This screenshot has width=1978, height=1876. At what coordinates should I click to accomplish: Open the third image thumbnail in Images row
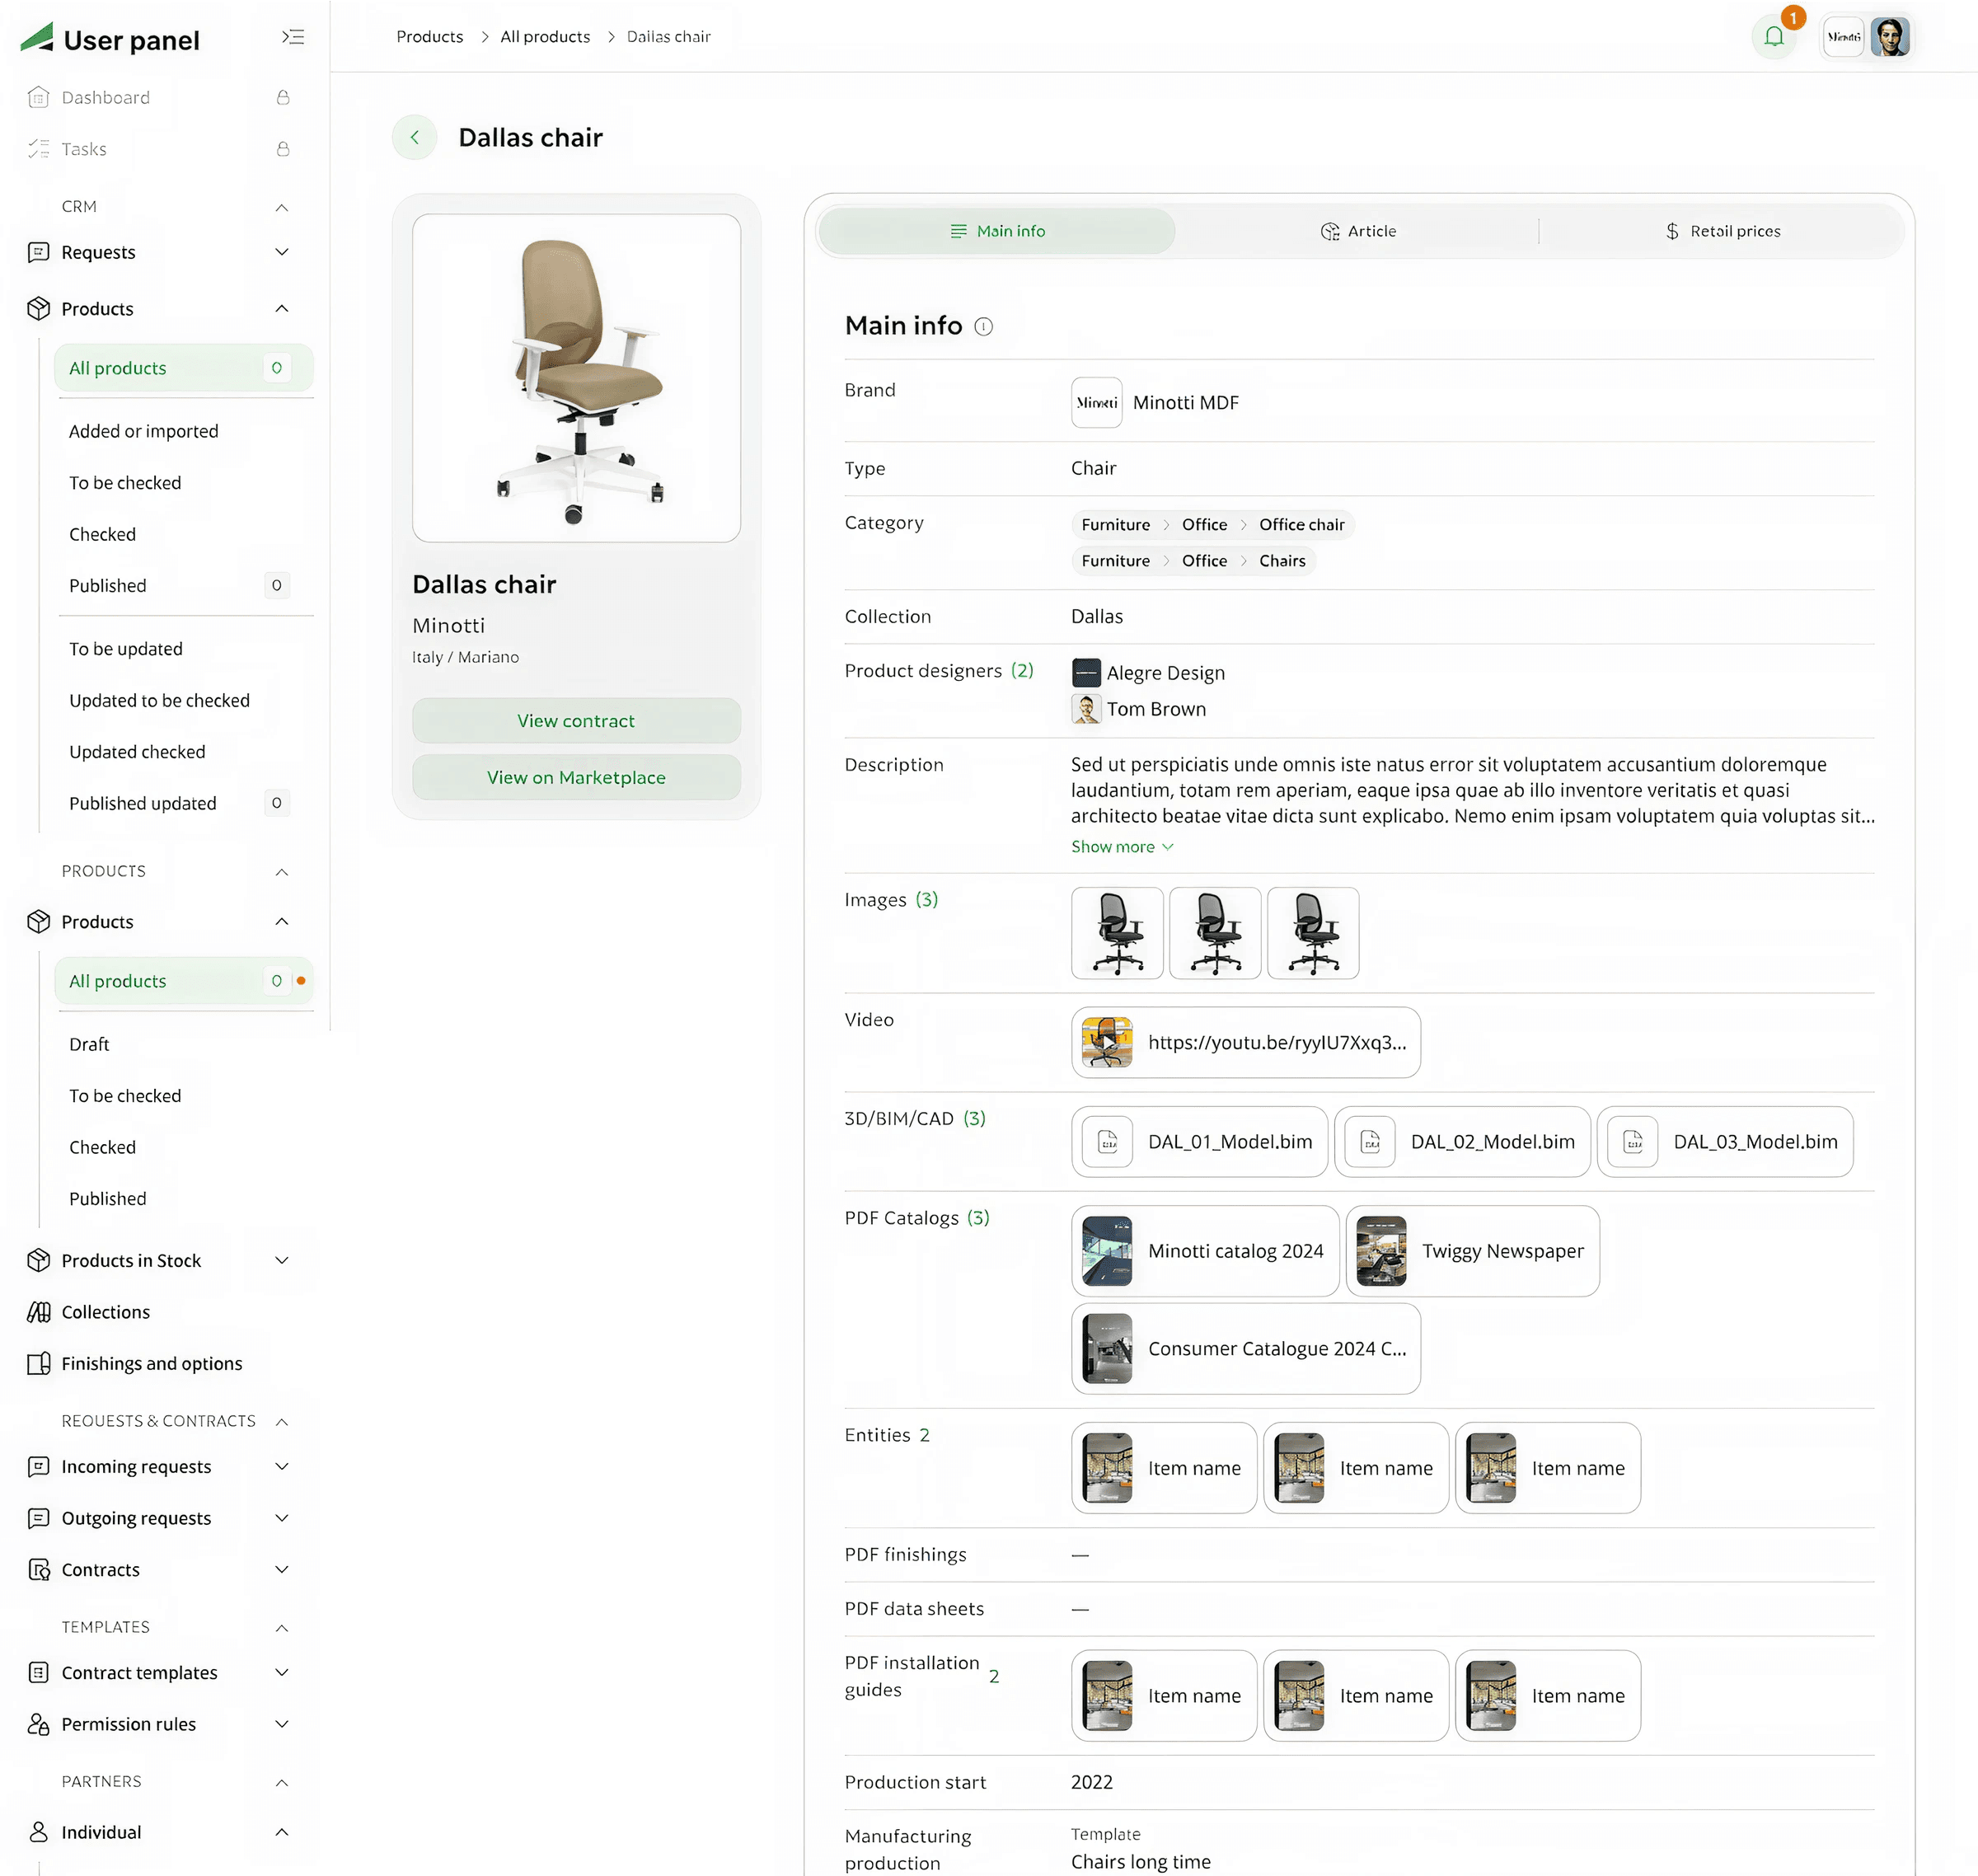pyautogui.click(x=1313, y=933)
